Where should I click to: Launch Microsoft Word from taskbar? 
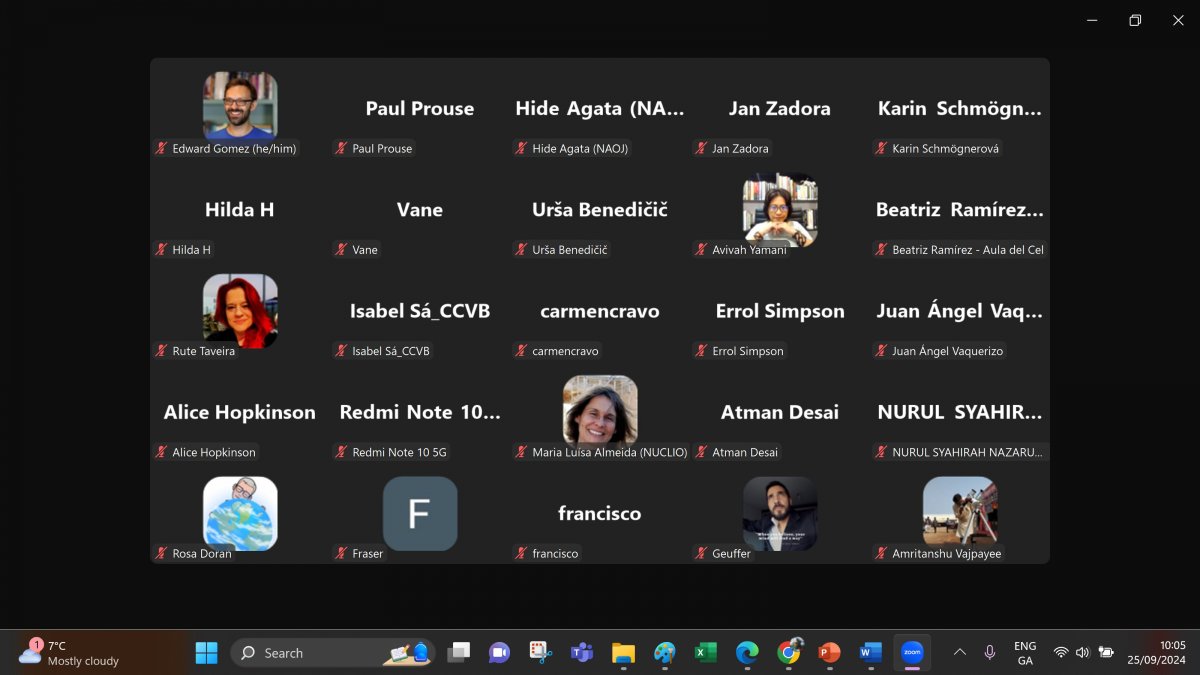pyautogui.click(x=870, y=653)
